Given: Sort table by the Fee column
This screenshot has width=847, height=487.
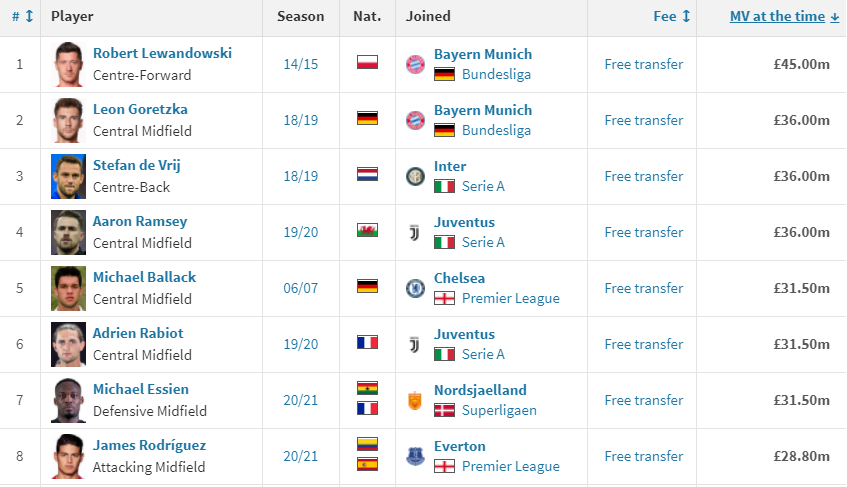Looking at the screenshot, I should [672, 16].
